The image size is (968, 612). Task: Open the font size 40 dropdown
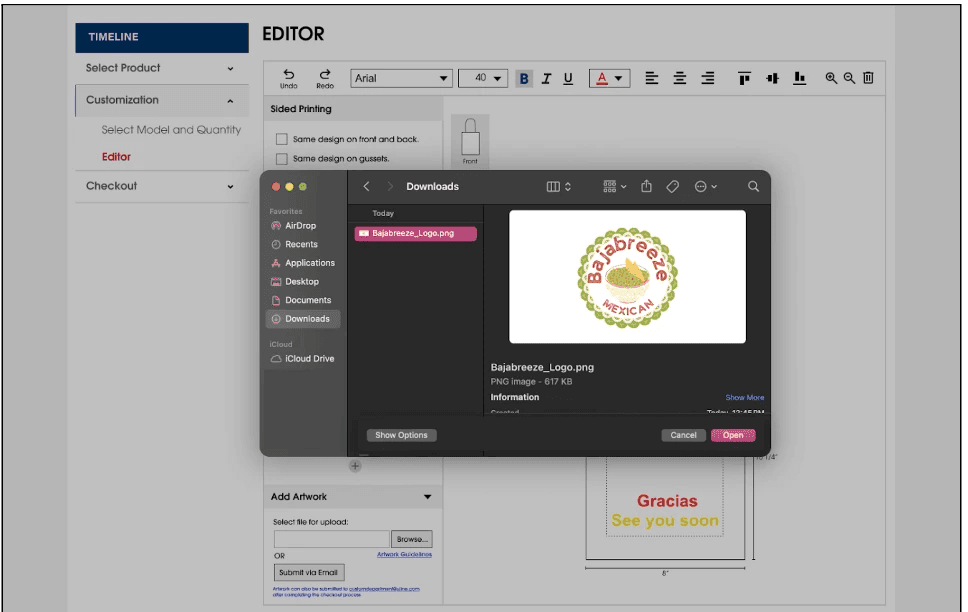pyautogui.click(x=483, y=78)
